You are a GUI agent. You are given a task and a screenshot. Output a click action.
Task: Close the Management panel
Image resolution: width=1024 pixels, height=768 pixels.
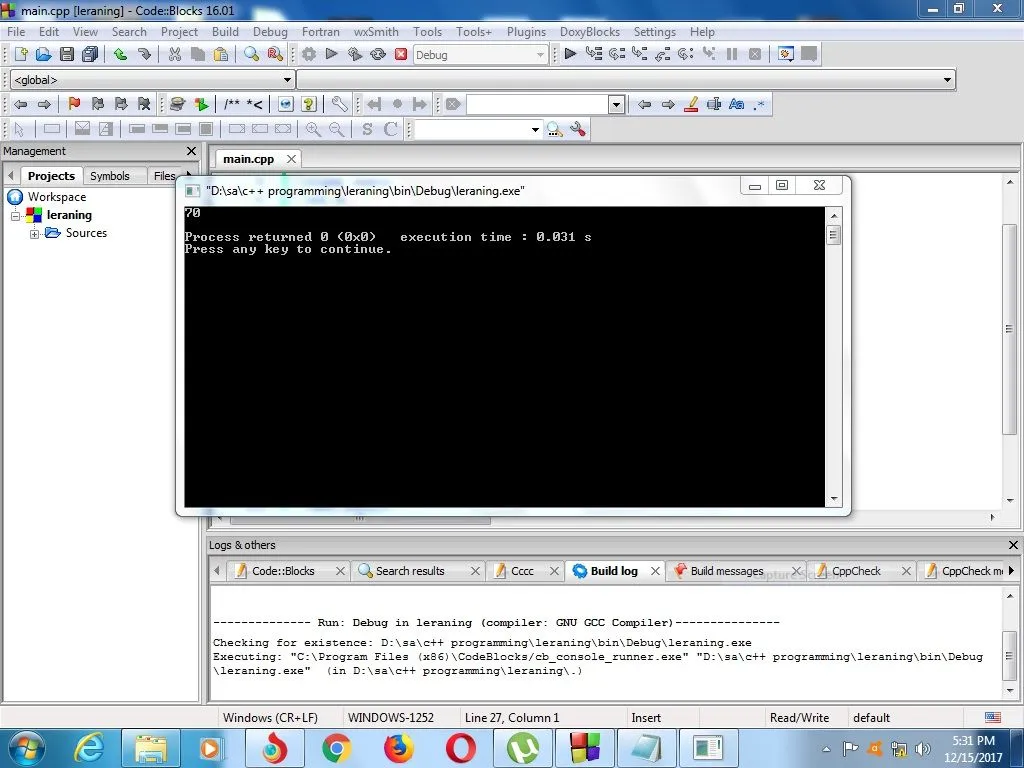191,151
